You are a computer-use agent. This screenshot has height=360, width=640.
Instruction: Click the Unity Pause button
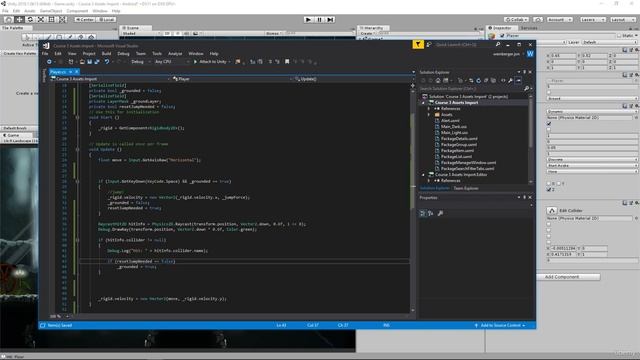tap(320, 20)
